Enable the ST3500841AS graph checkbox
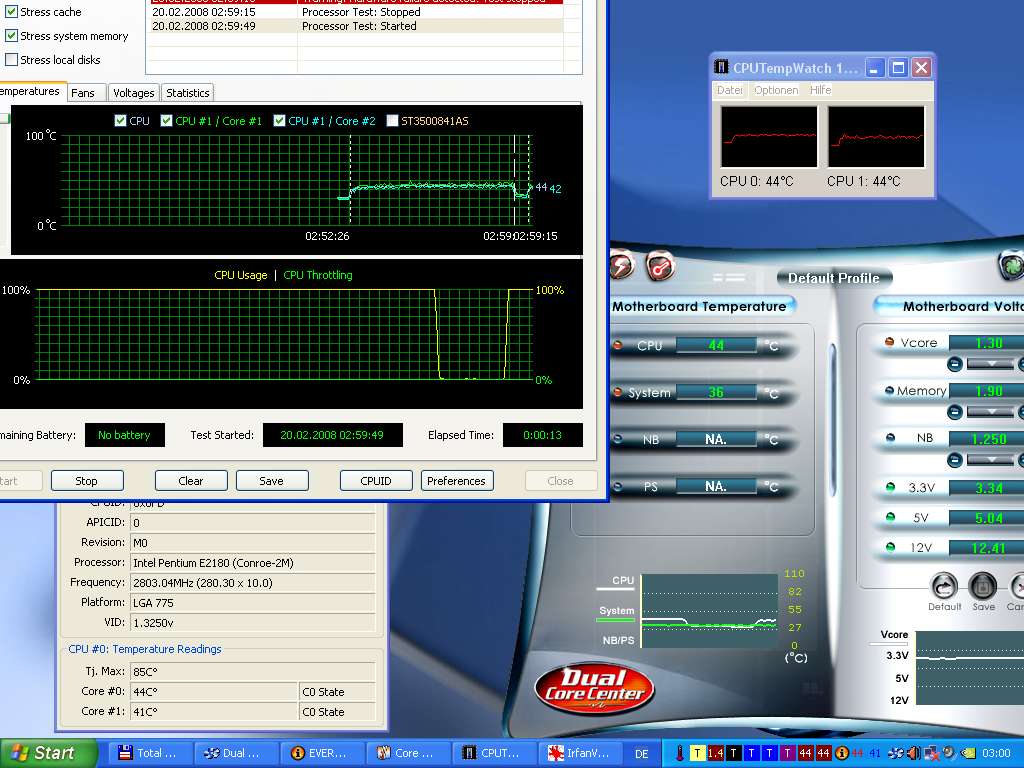 tap(392, 121)
